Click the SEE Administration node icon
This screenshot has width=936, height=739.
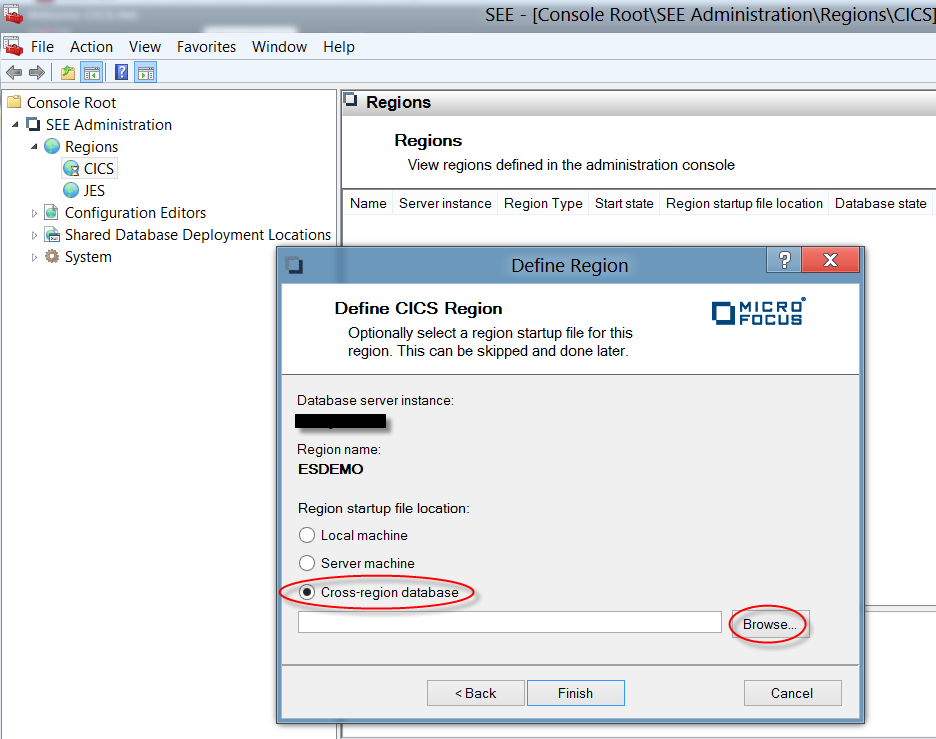pyautogui.click(x=33, y=124)
